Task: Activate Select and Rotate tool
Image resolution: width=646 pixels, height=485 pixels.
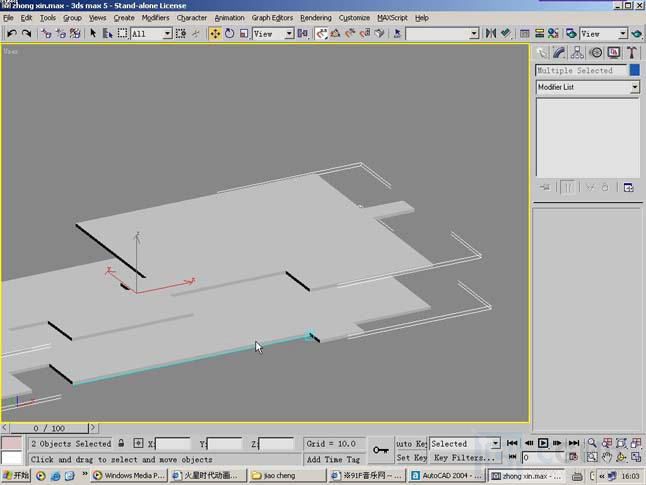Action: (229, 33)
